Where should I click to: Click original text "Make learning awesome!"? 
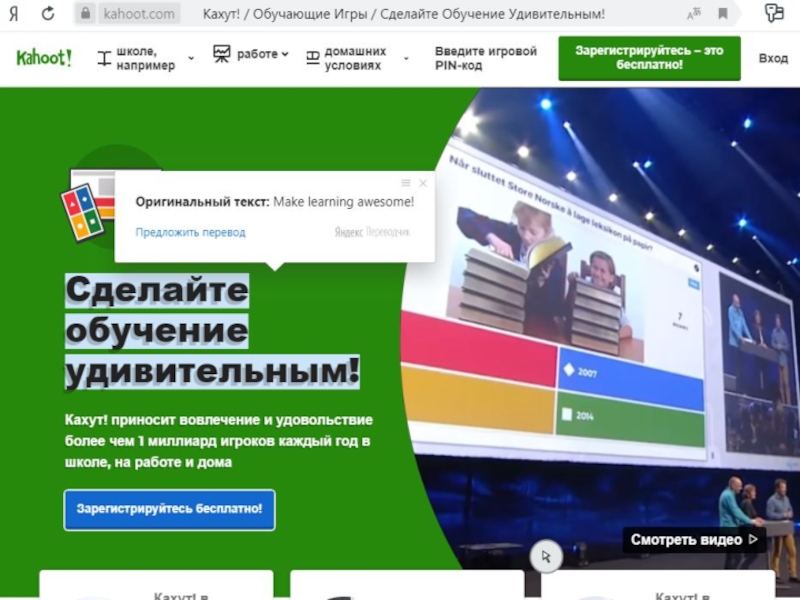tap(343, 202)
